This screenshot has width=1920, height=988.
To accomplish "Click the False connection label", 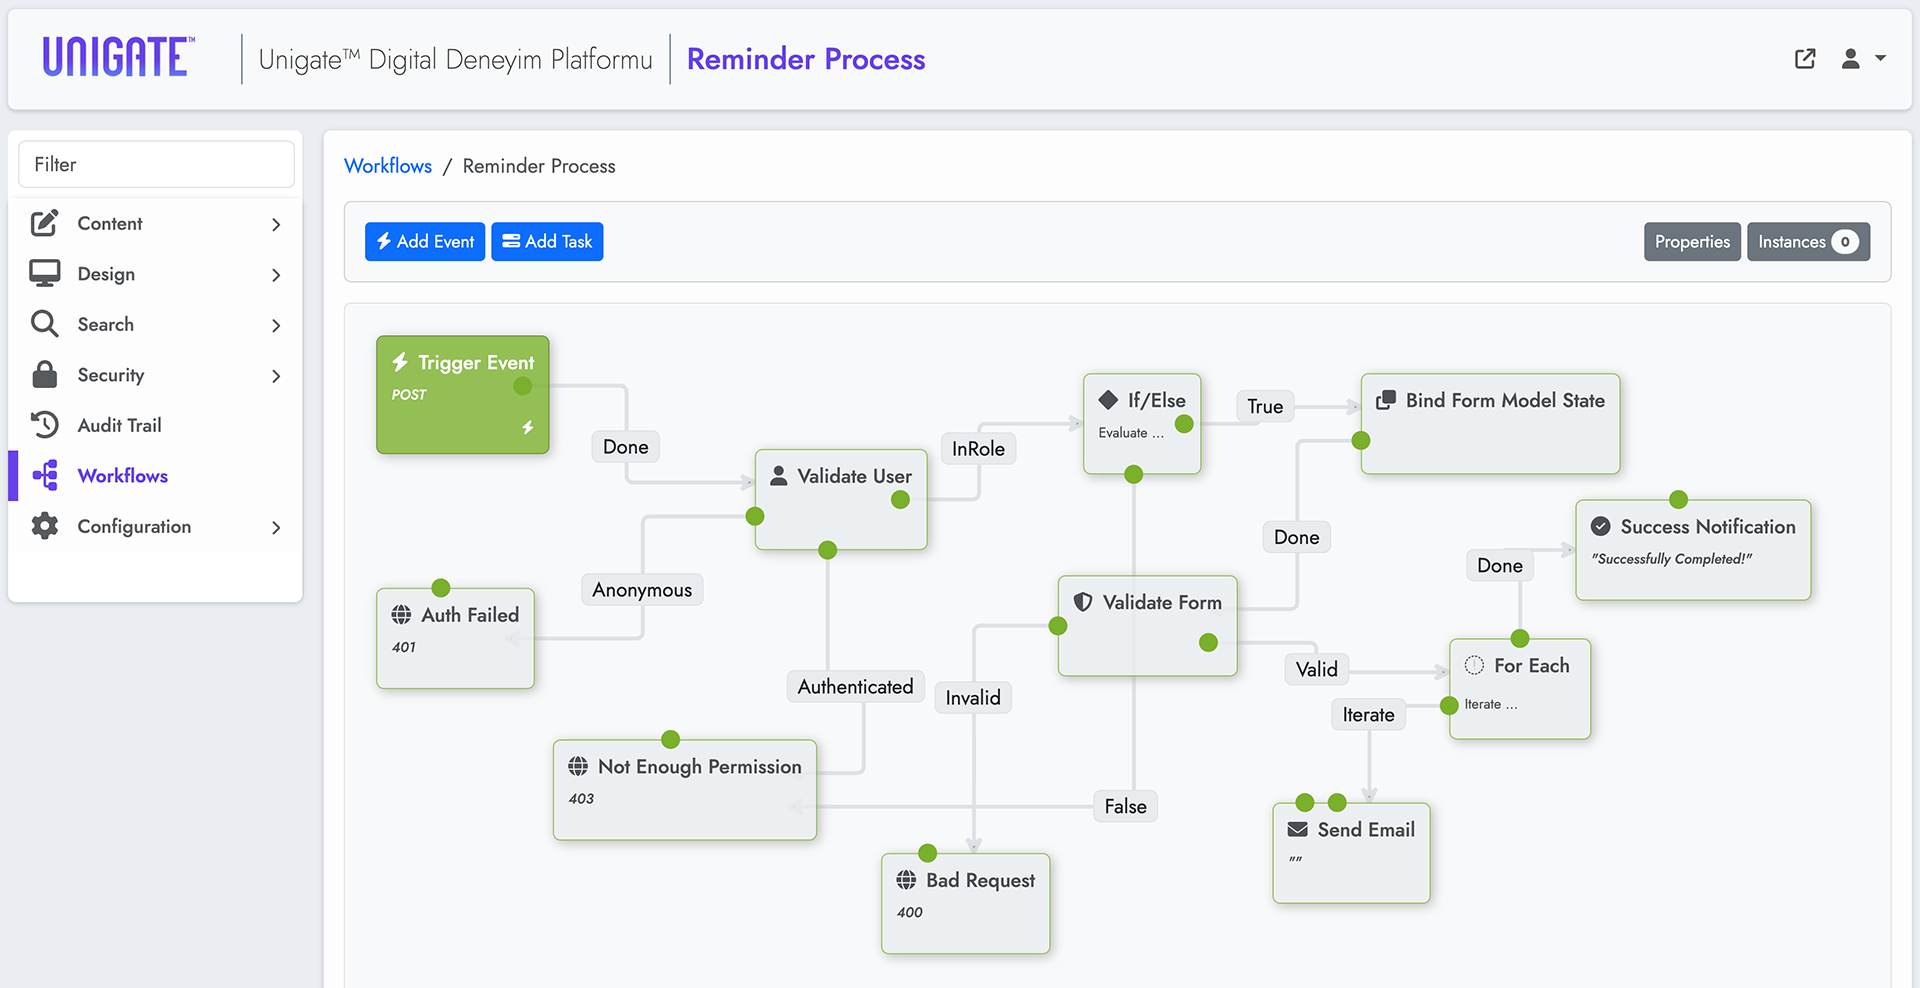I will coord(1125,806).
